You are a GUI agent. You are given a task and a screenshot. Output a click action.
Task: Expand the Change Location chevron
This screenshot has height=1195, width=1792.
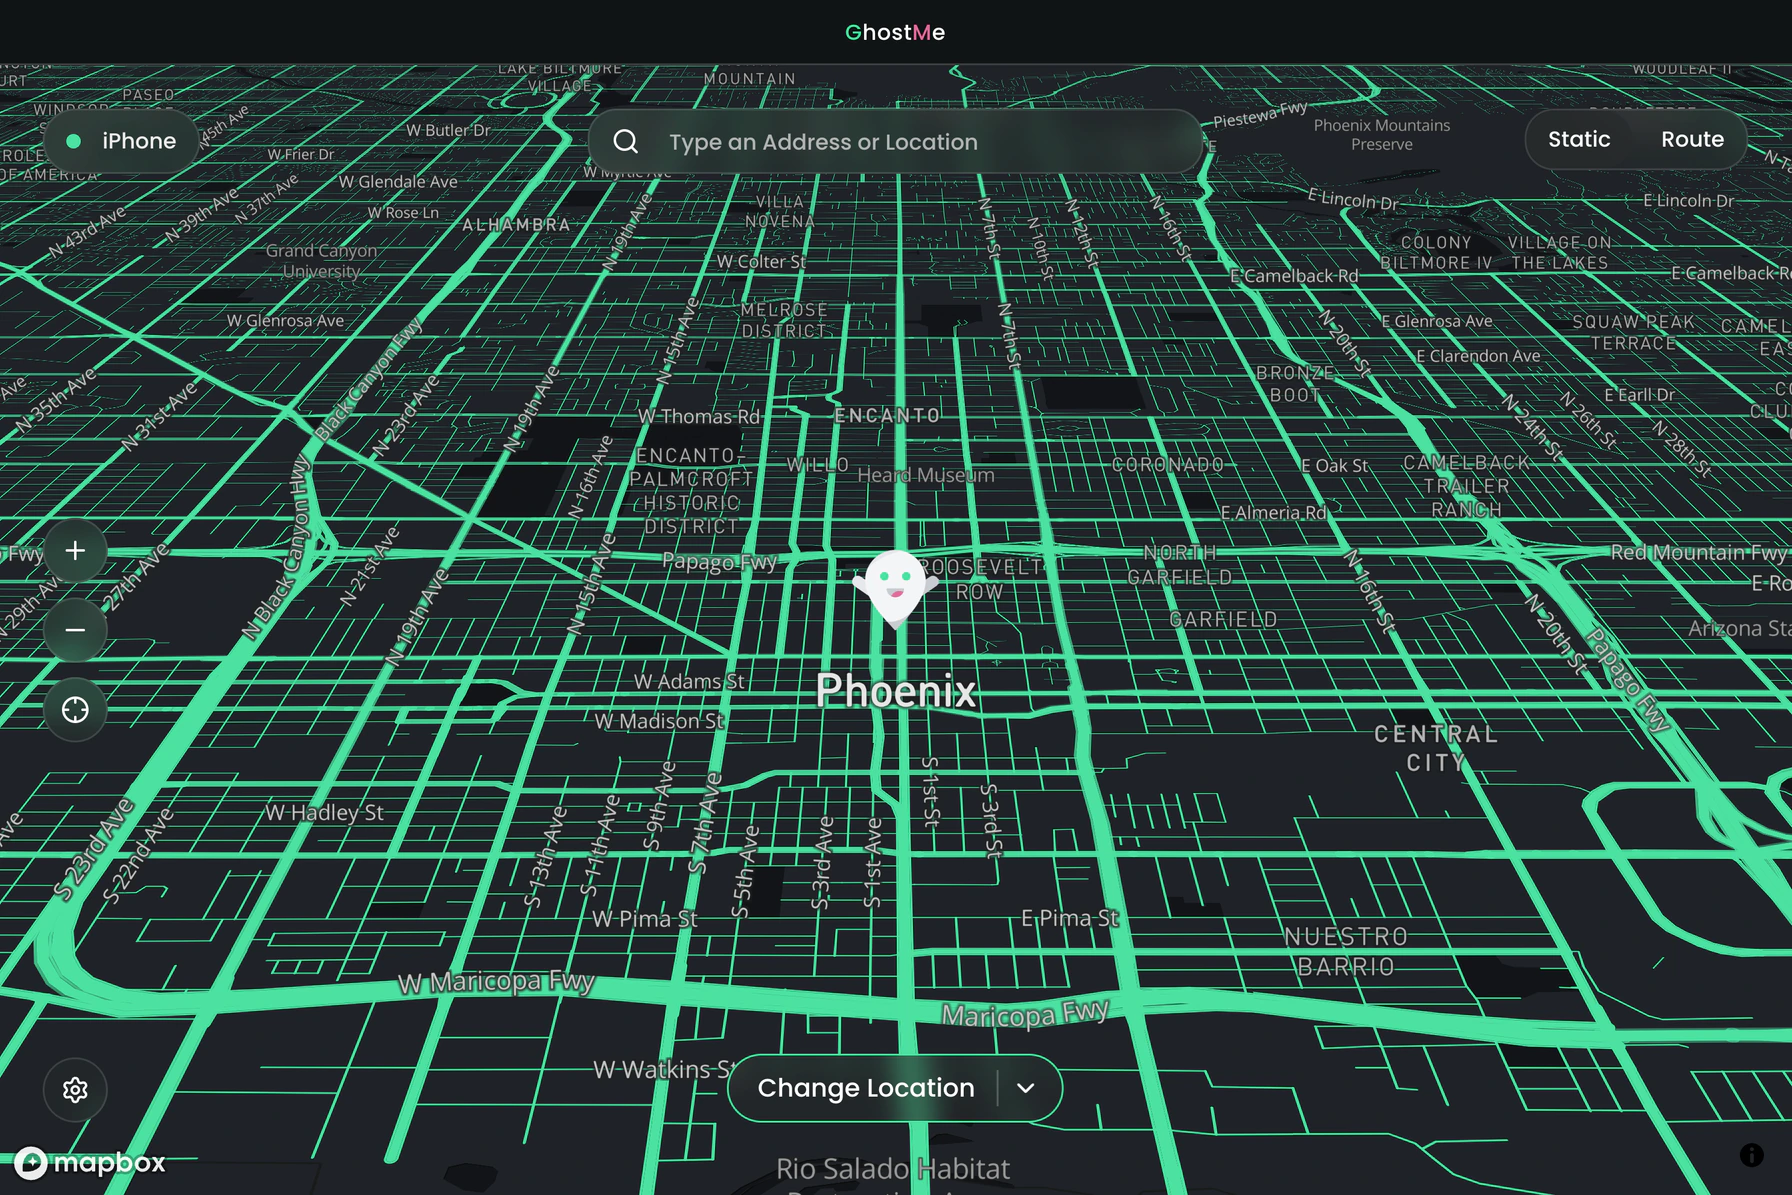pyautogui.click(x=1026, y=1088)
